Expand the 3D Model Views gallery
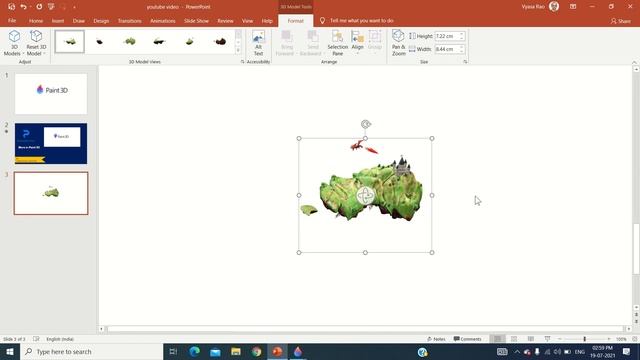The image size is (640, 360). (x=238, y=51)
